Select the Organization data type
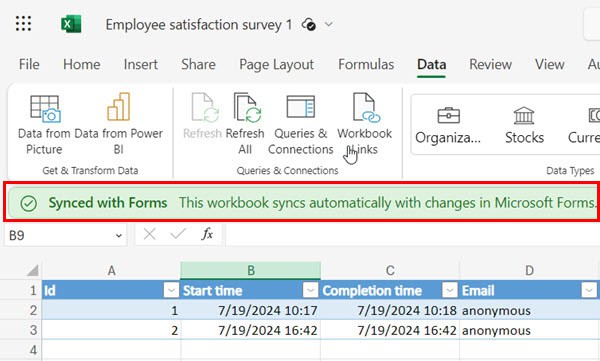 click(x=448, y=125)
